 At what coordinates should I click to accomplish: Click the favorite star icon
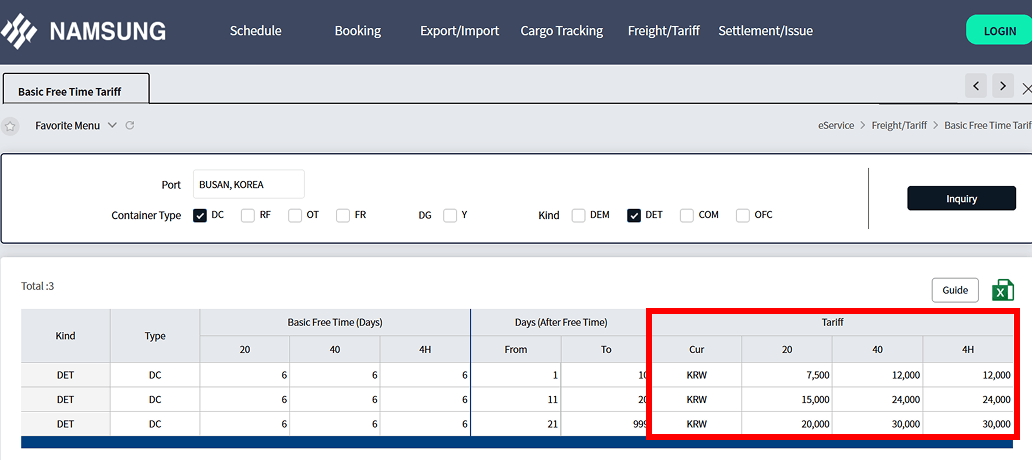pyautogui.click(x=10, y=126)
